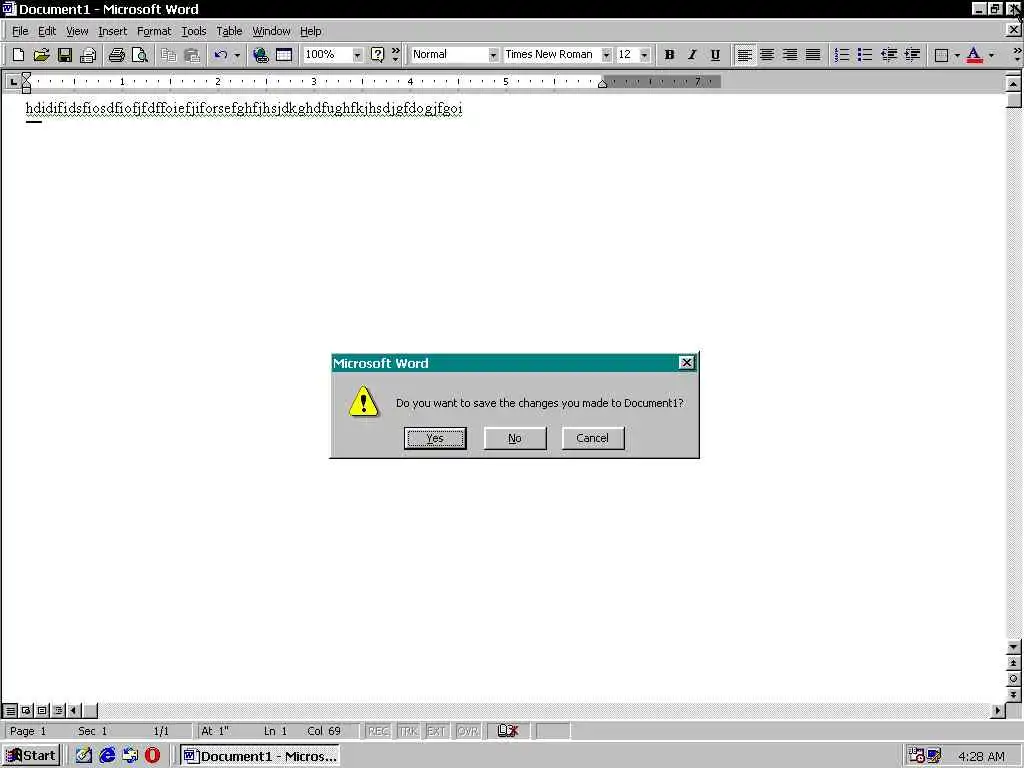Increase the paragraph indent
Viewport: 1024px width, 768px height.
point(912,55)
